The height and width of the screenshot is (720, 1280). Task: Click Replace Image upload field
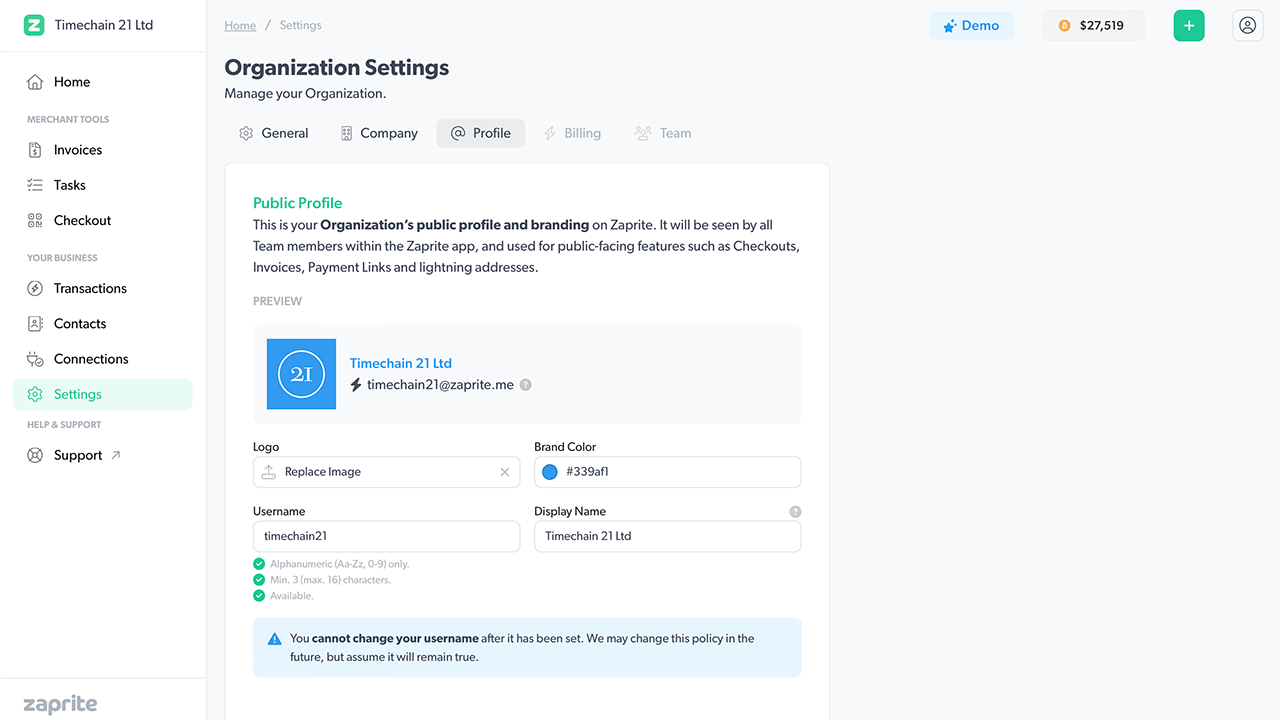point(387,472)
